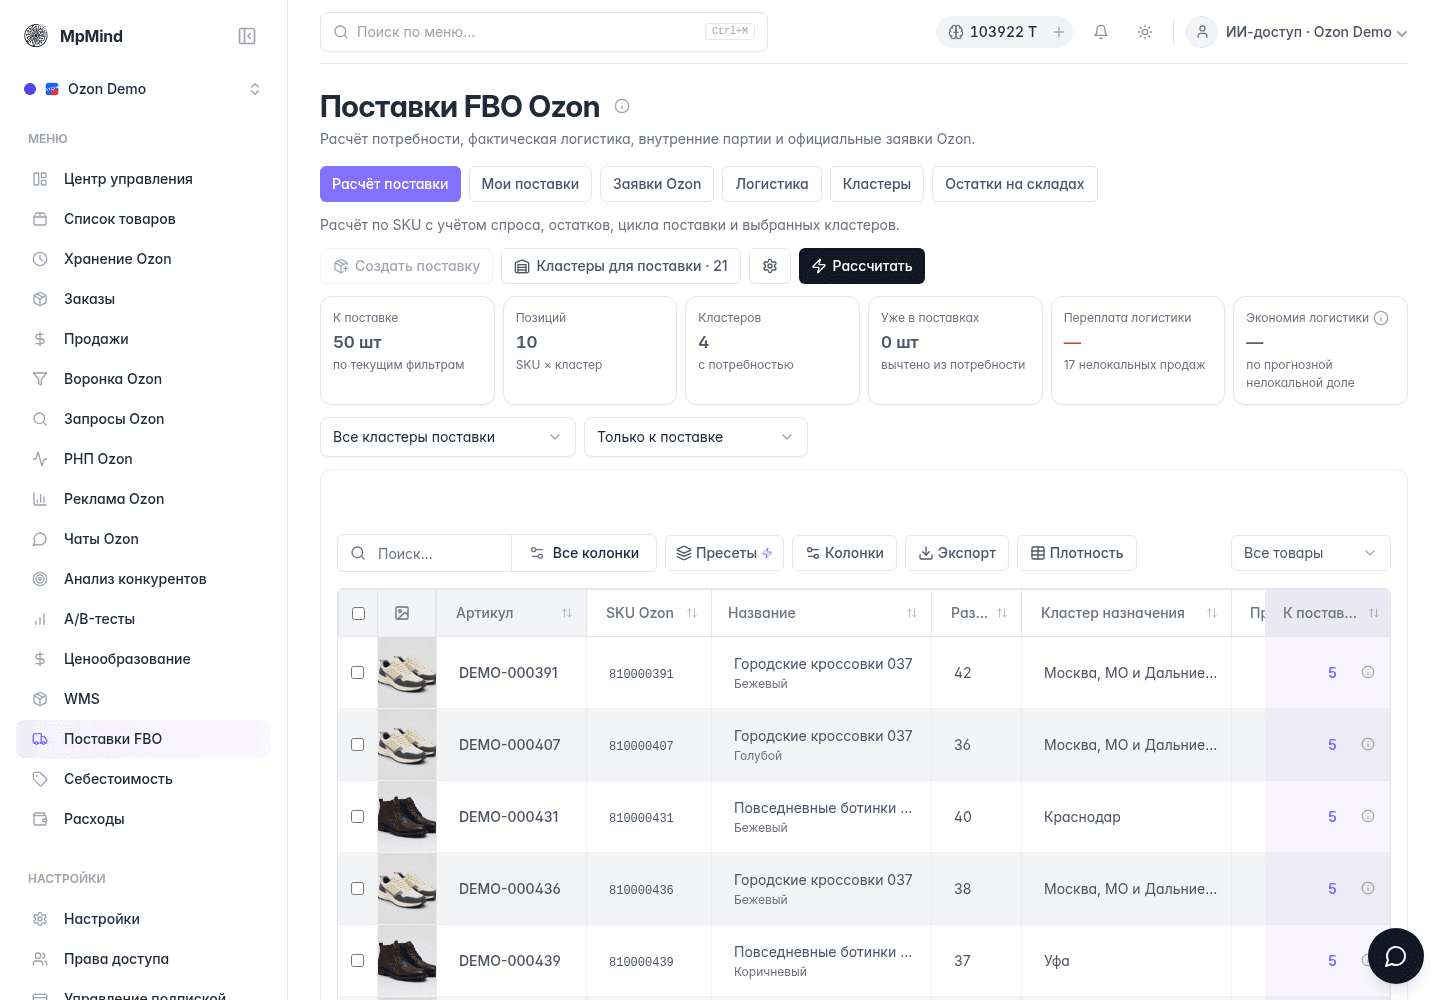Open info icon for DEMO-000431 supply quantity

(1368, 816)
